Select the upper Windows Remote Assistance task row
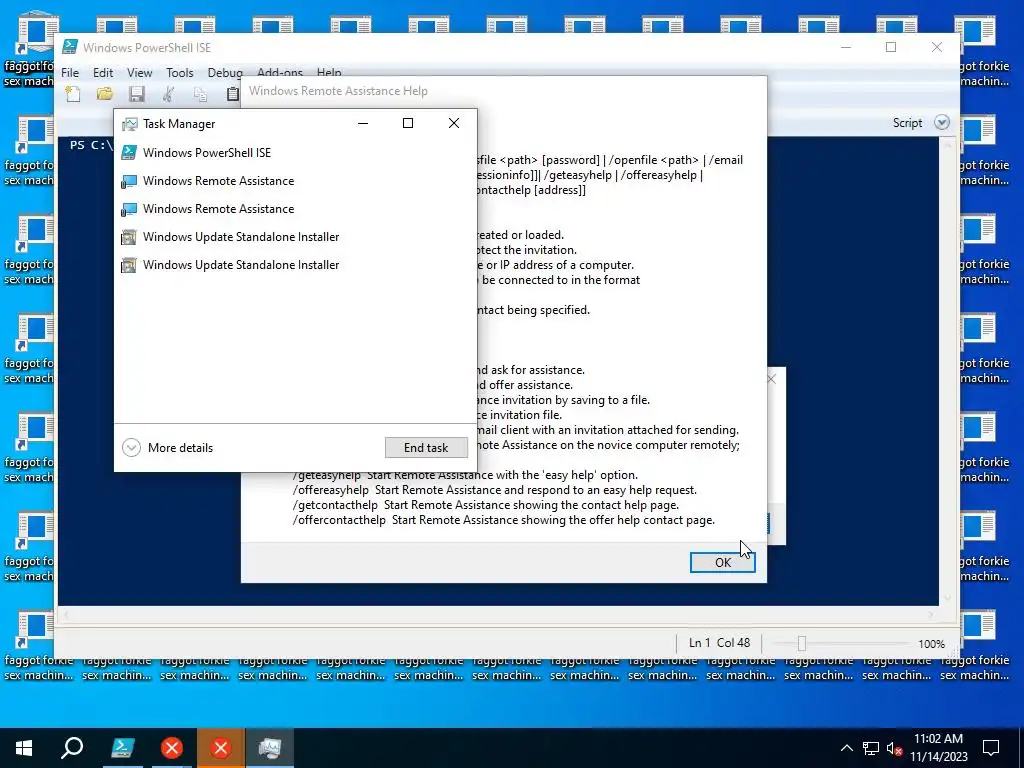This screenshot has height=768, width=1024. pyautogui.click(x=295, y=180)
